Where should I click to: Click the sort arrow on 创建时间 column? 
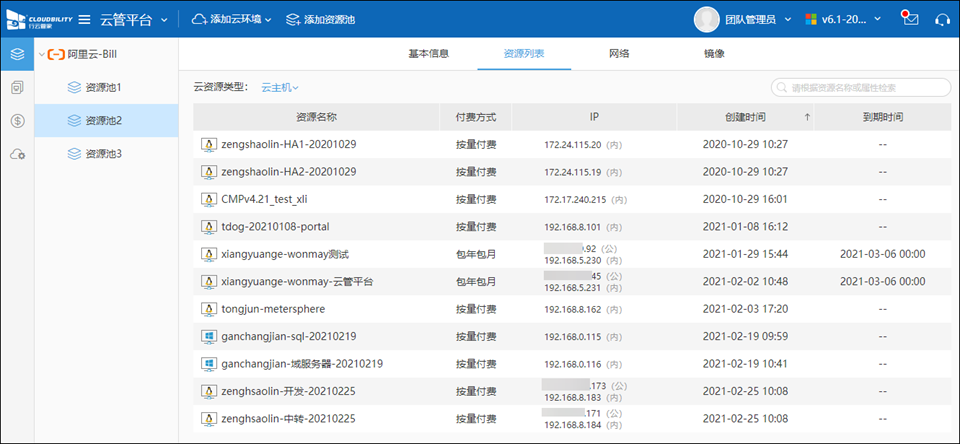(807, 118)
